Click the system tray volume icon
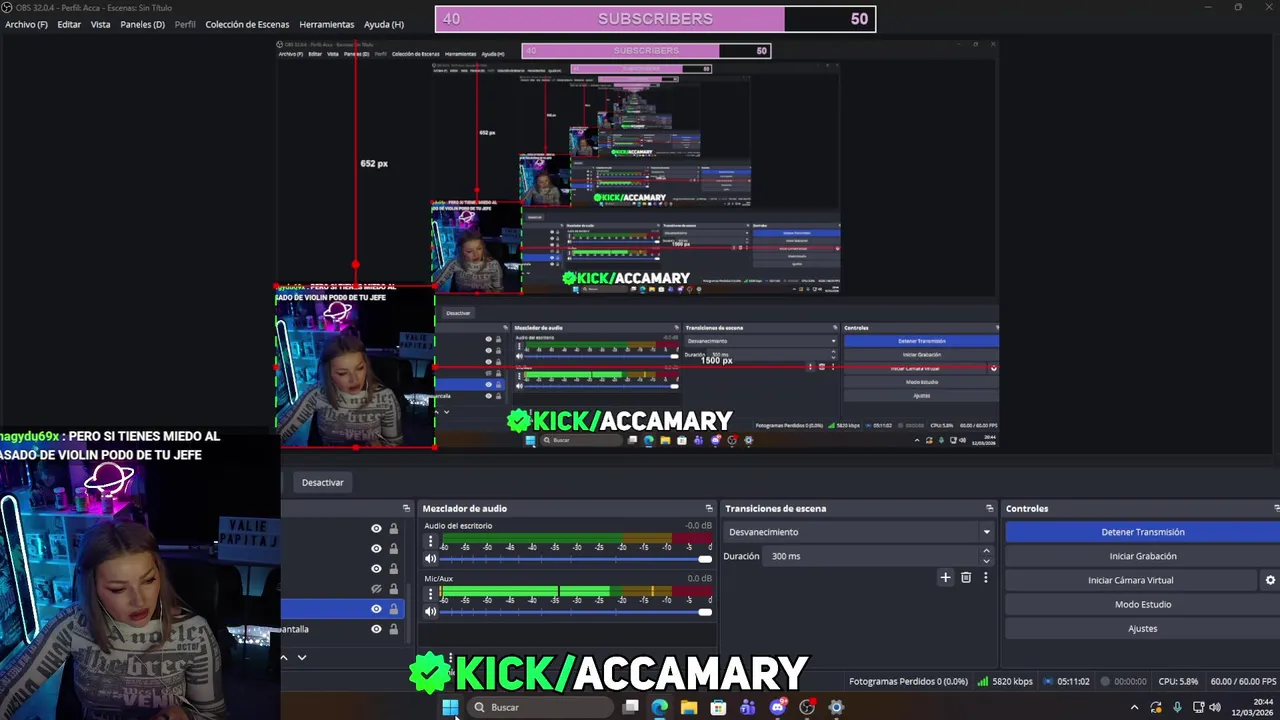 (x=1215, y=707)
